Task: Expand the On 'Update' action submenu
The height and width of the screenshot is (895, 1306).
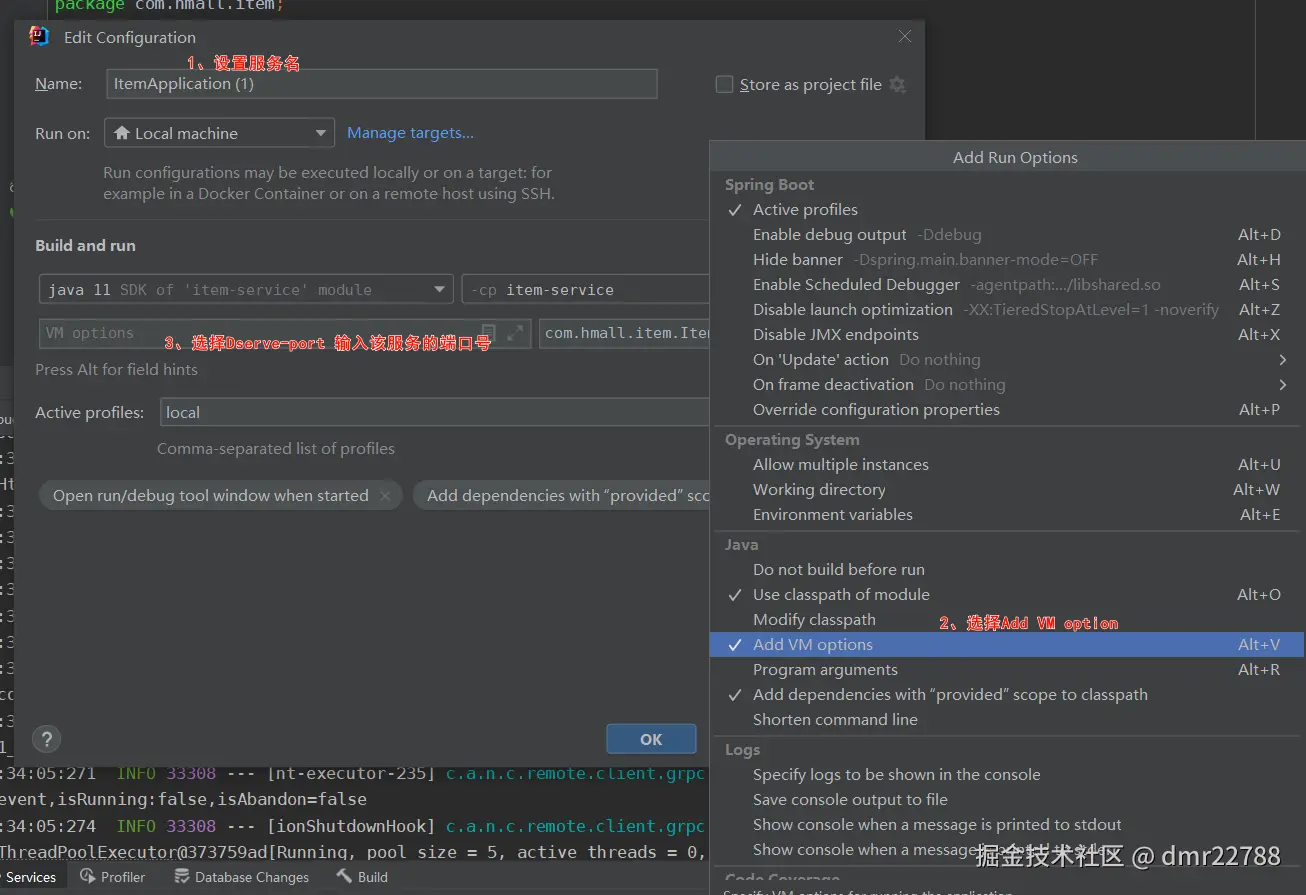Action: 1007,360
